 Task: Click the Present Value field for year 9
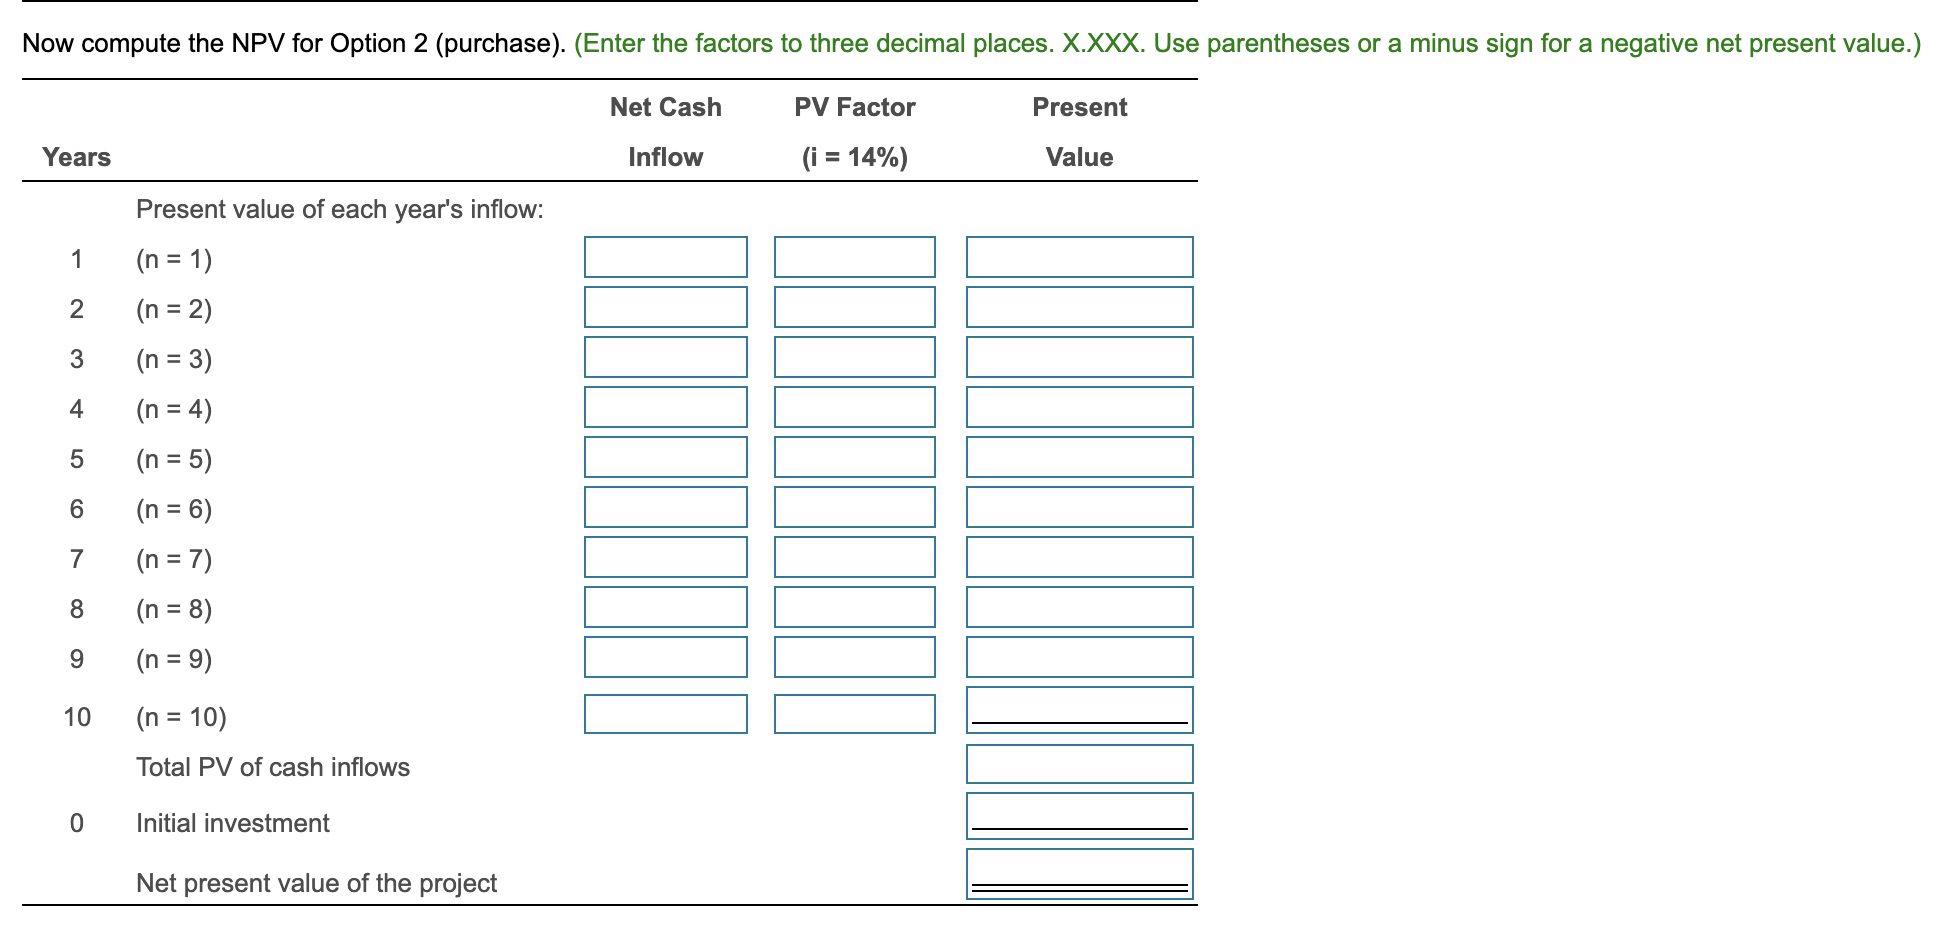click(x=1080, y=657)
